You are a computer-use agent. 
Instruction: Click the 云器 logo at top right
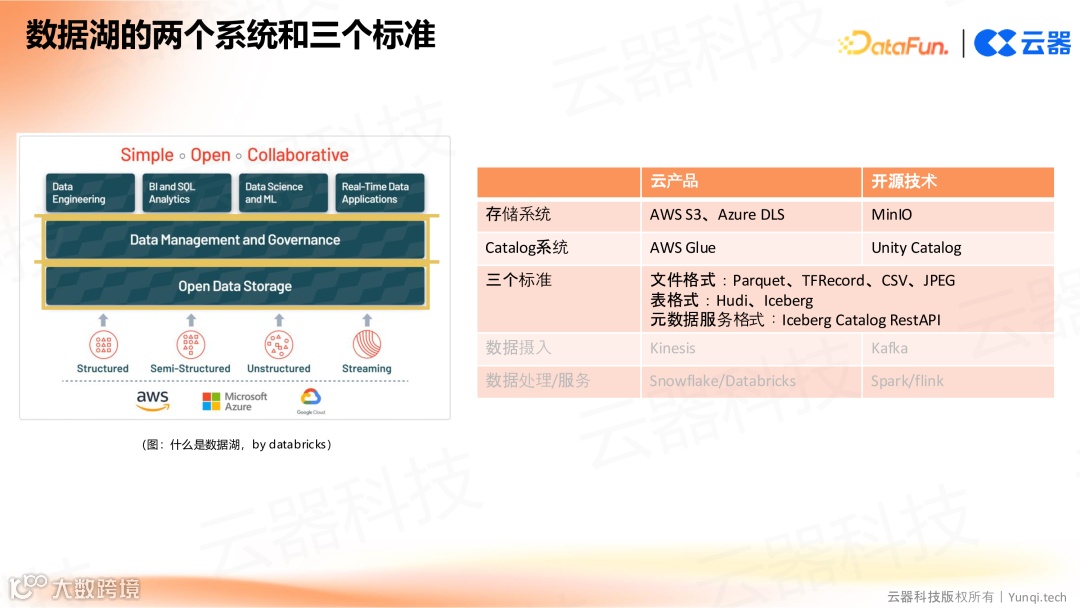(1023, 43)
